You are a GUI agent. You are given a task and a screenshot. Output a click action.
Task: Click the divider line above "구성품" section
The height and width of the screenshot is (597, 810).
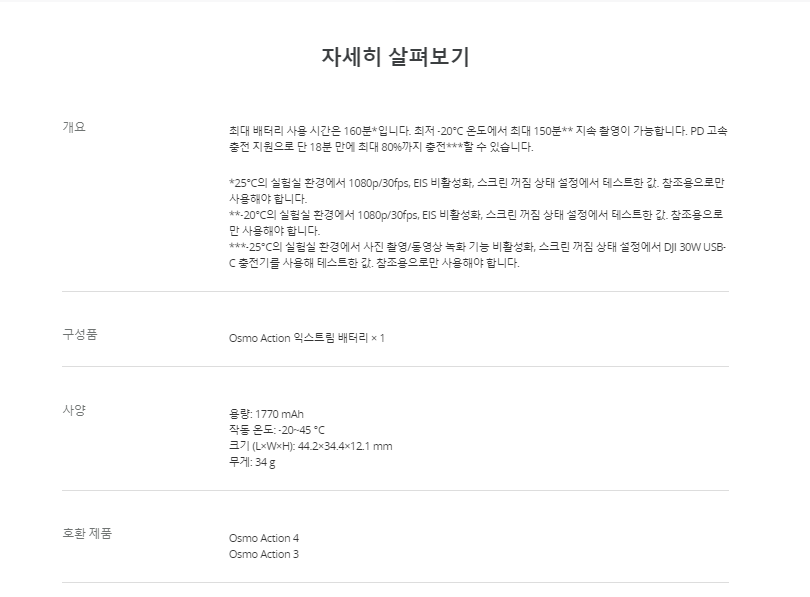(395, 292)
